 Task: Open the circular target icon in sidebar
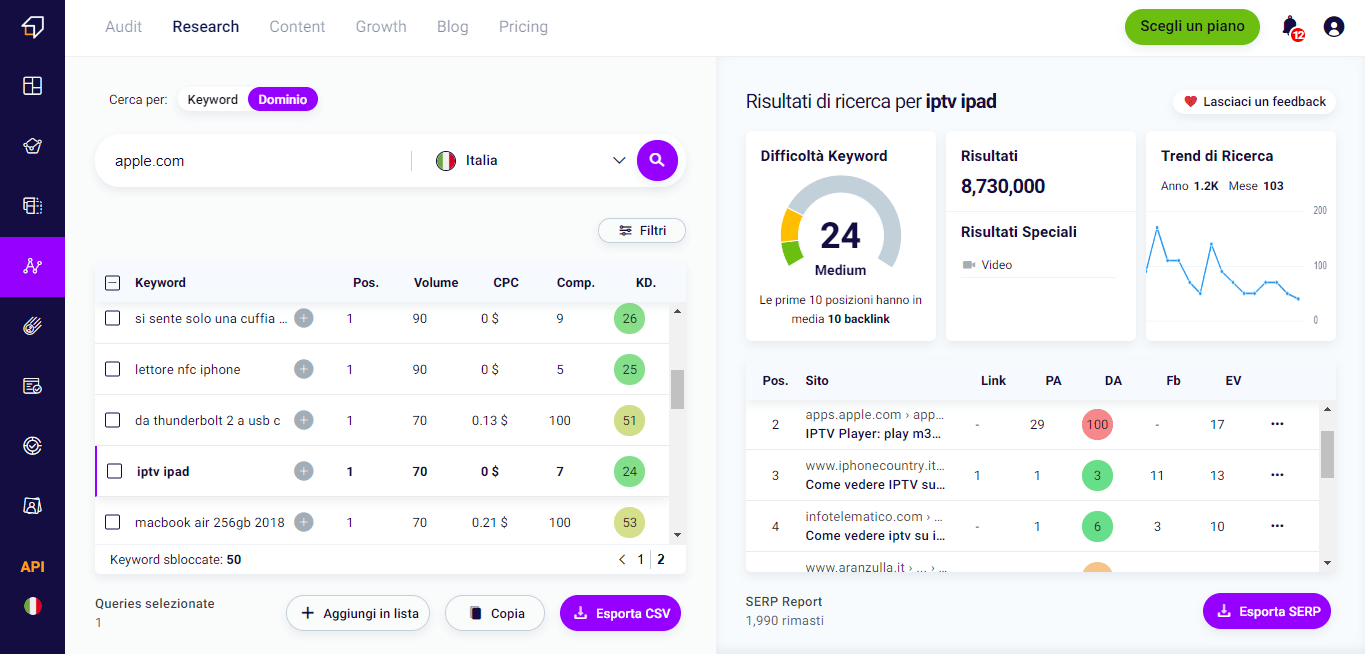pyautogui.click(x=32, y=446)
